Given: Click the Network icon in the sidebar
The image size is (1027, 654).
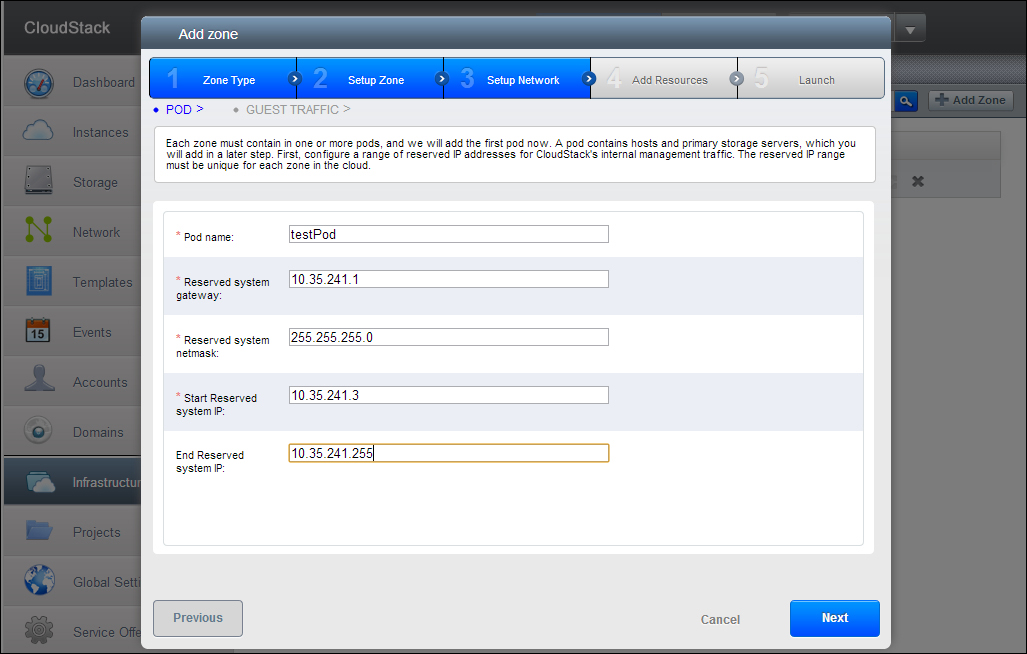Looking at the screenshot, I should point(39,232).
